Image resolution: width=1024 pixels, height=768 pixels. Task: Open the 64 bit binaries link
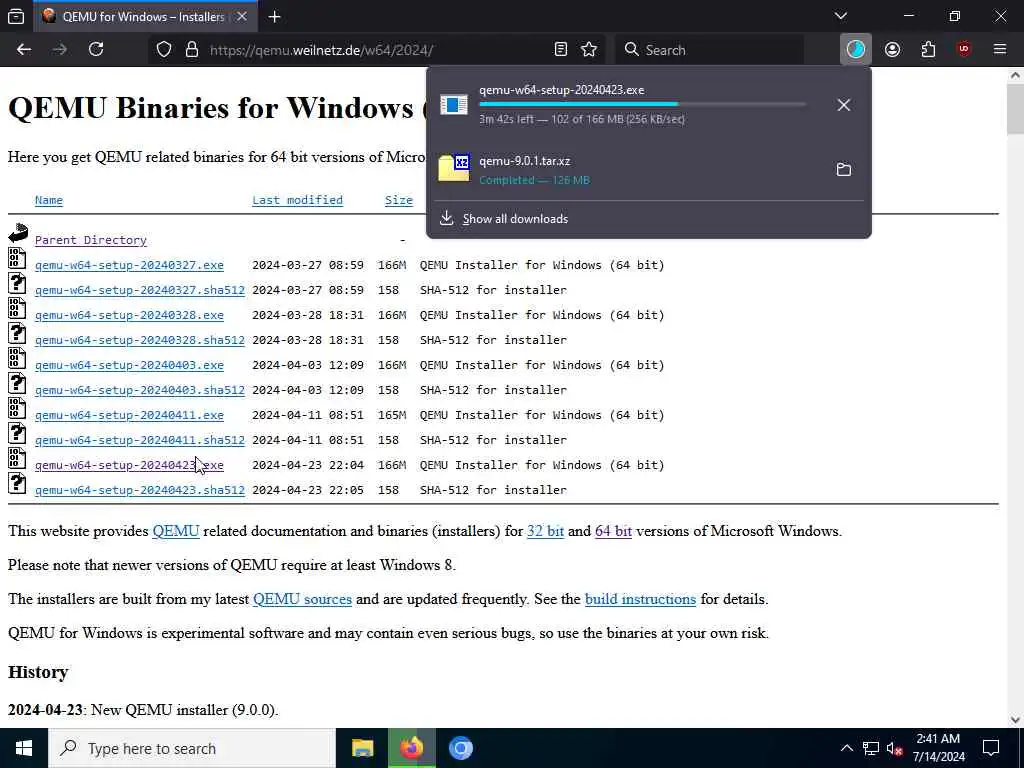(x=613, y=531)
